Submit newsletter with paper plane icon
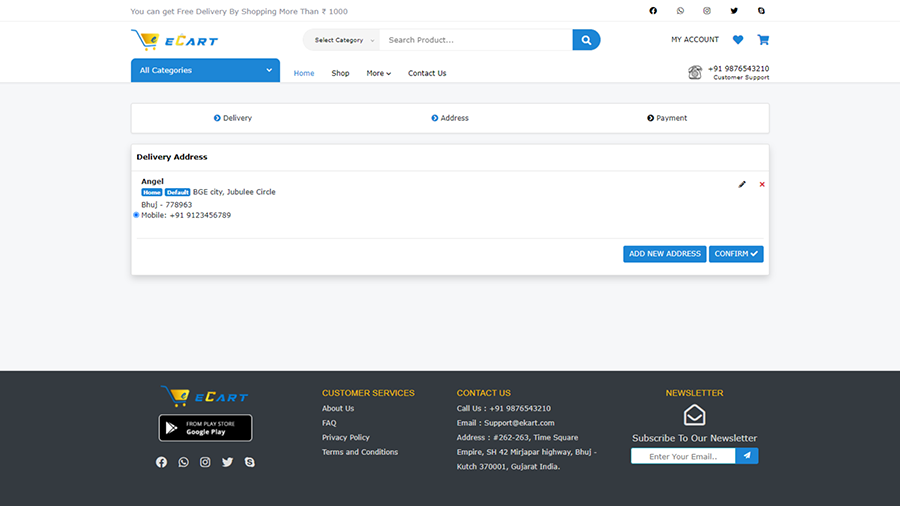This screenshot has width=900, height=506. [x=747, y=456]
